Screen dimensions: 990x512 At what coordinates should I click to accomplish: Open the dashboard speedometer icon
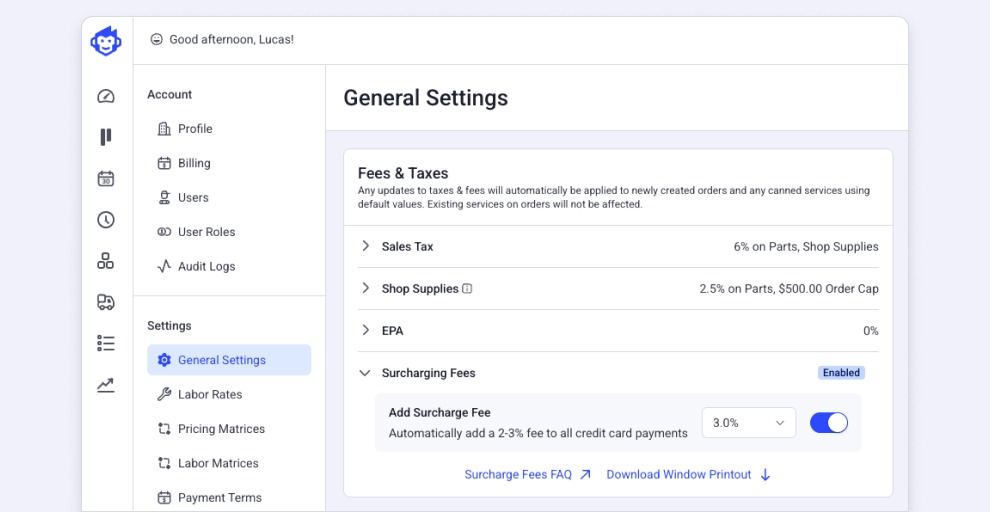coord(105,96)
